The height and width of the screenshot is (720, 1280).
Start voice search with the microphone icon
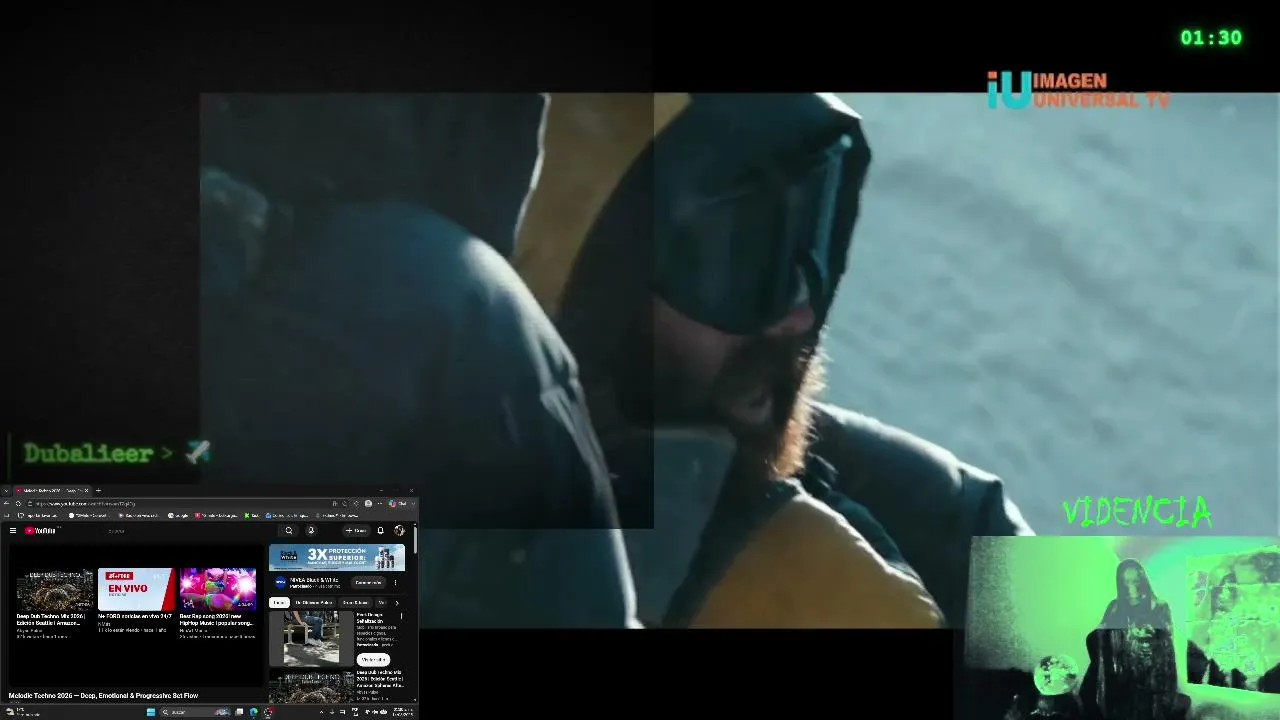click(x=311, y=531)
